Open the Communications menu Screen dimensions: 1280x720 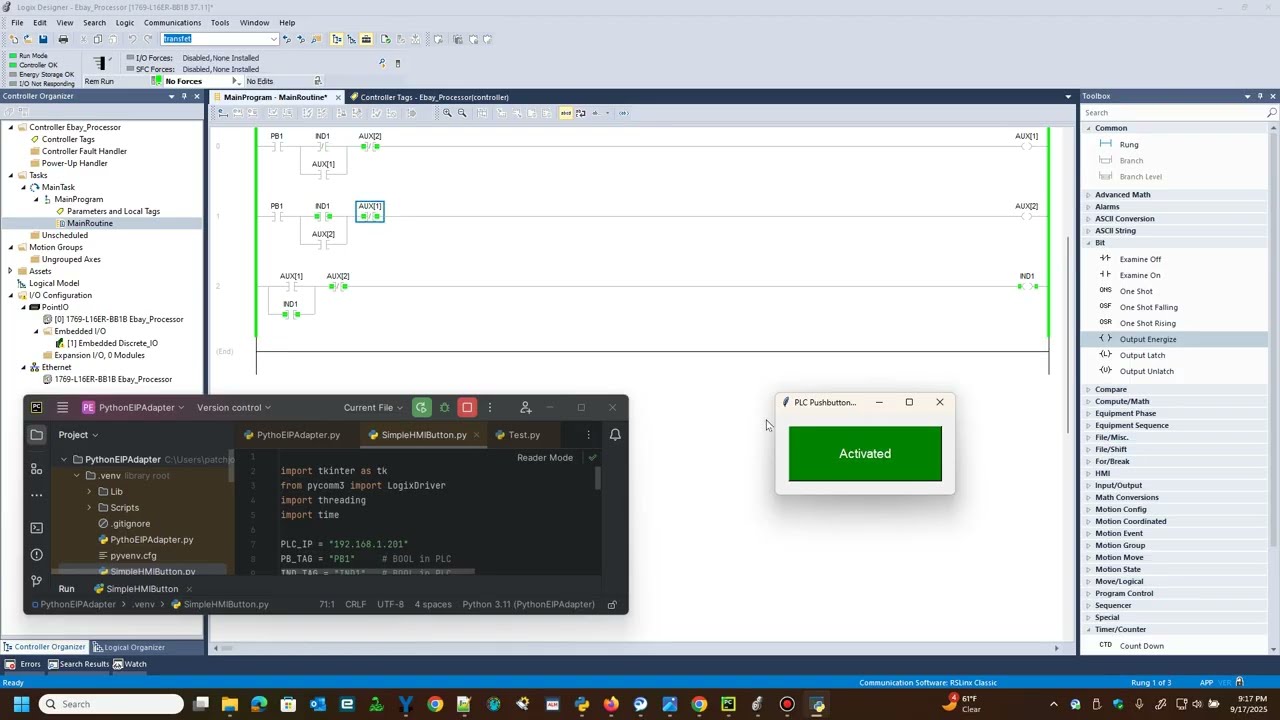click(x=172, y=22)
